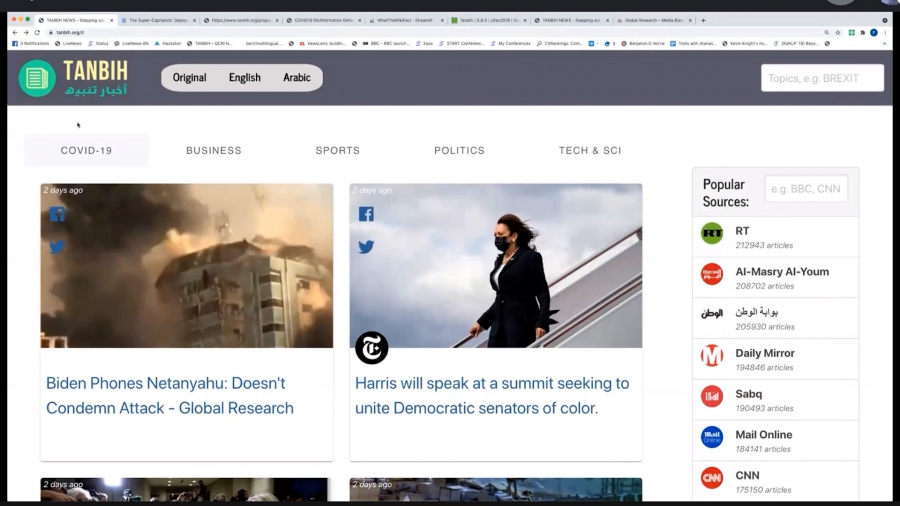900x506 pixels.
Task: Click the Tanbih newspaper logo icon
Action: tap(37, 78)
